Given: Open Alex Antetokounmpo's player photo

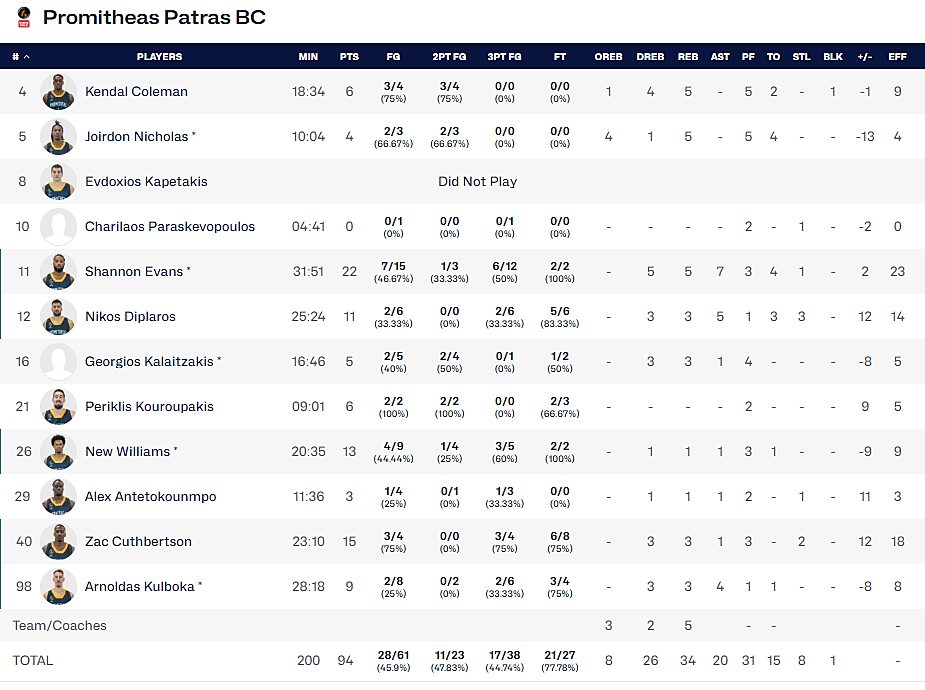Looking at the screenshot, I should pos(58,497).
